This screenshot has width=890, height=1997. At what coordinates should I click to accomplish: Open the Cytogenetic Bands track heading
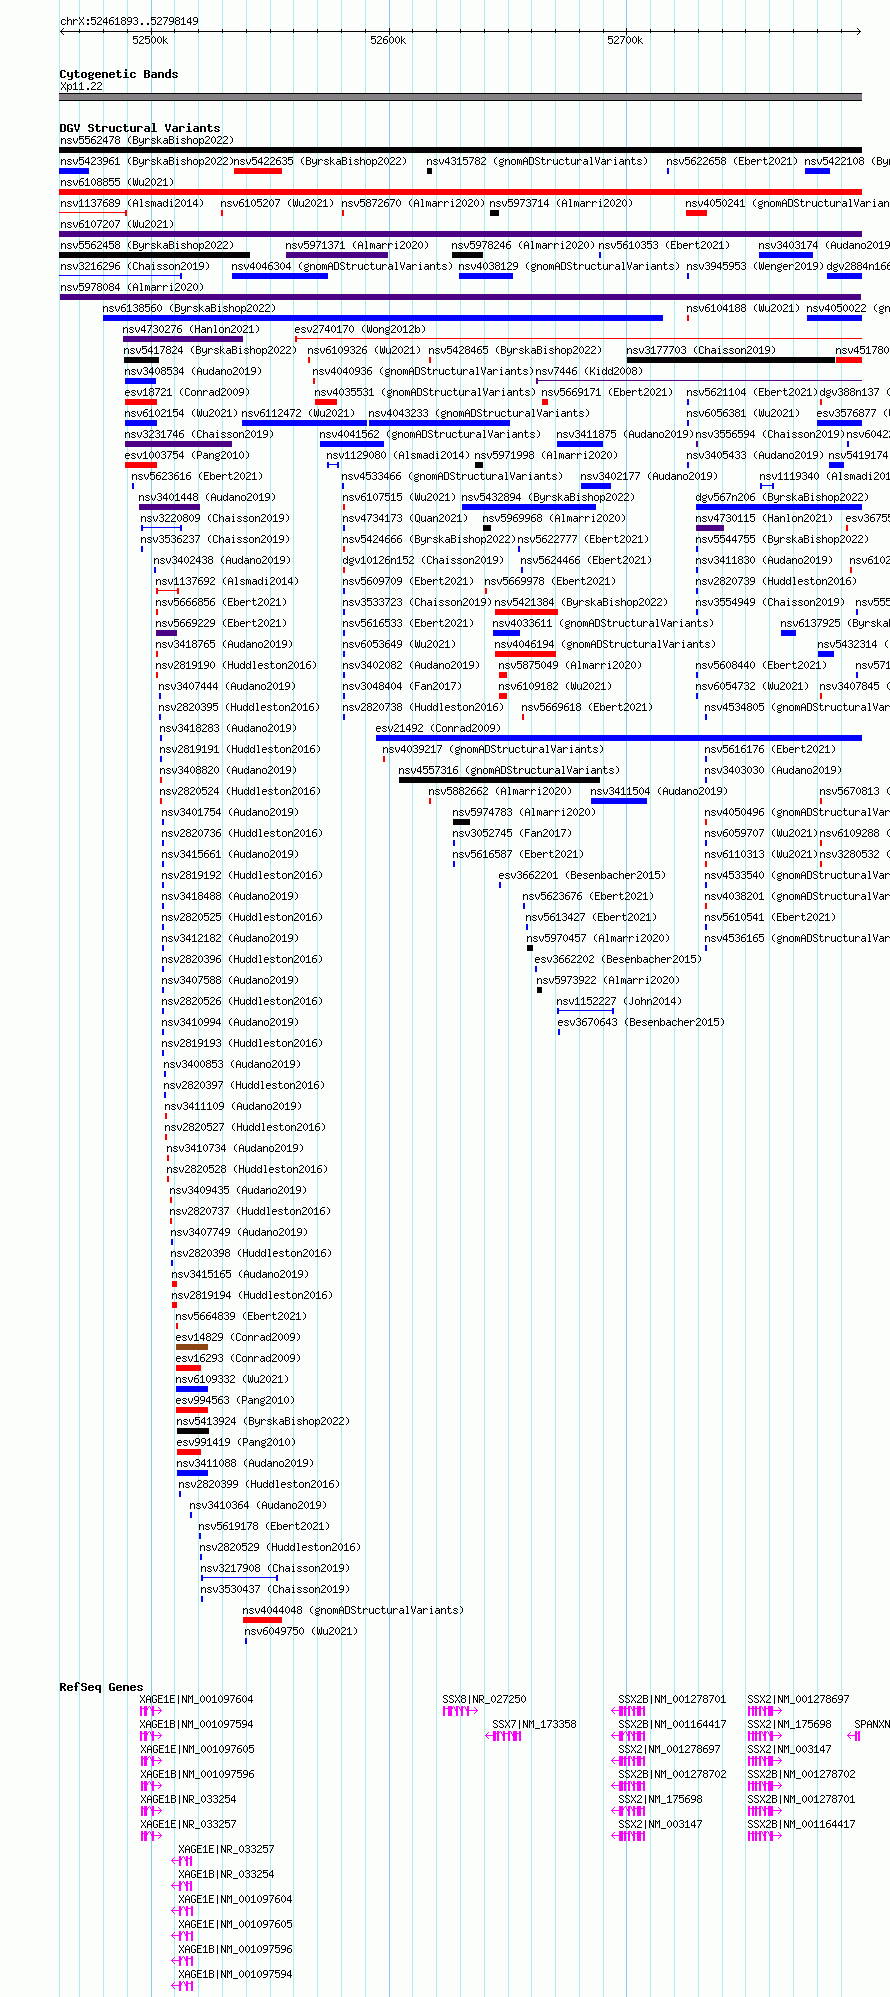coord(119,74)
